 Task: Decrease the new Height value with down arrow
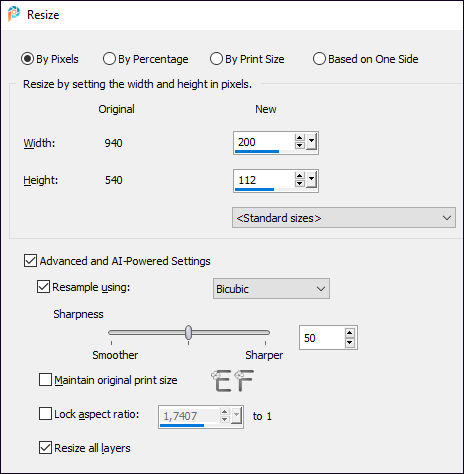coord(300,184)
